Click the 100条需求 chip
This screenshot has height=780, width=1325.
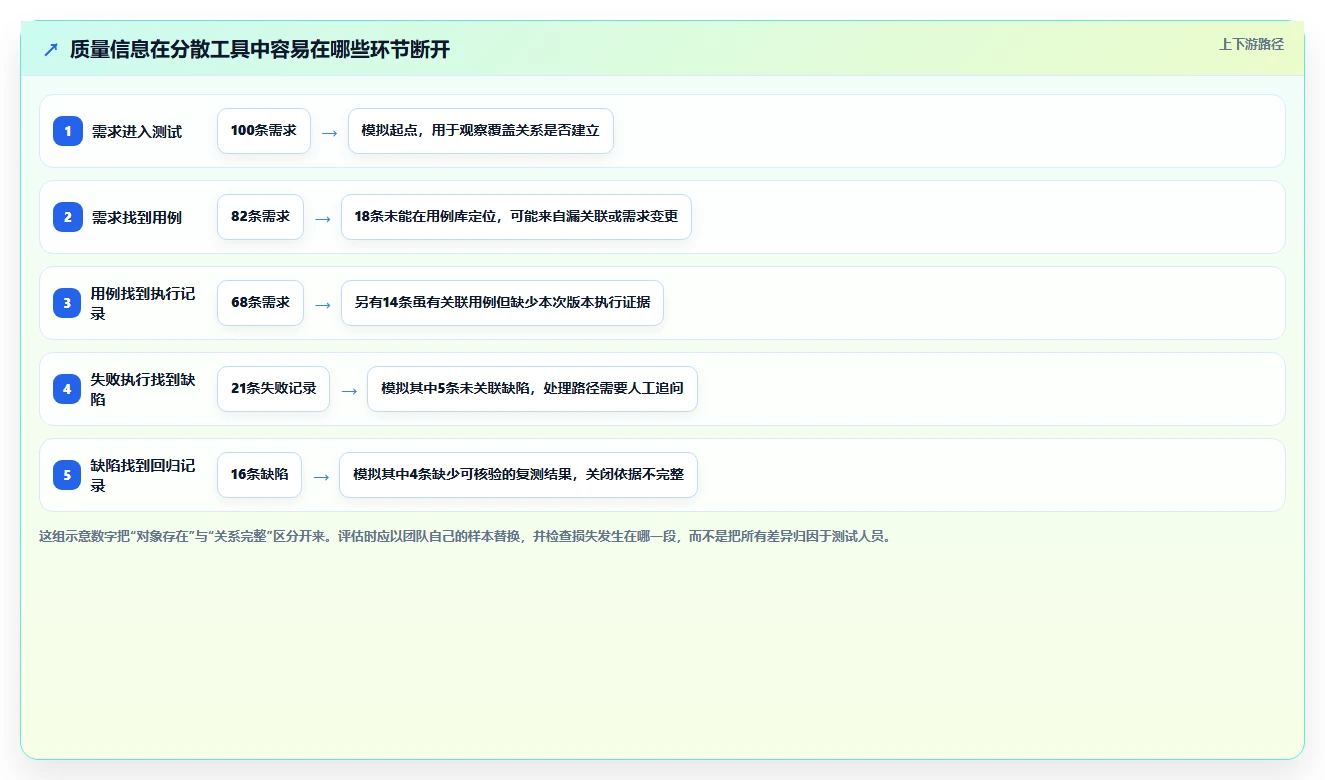(264, 131)
